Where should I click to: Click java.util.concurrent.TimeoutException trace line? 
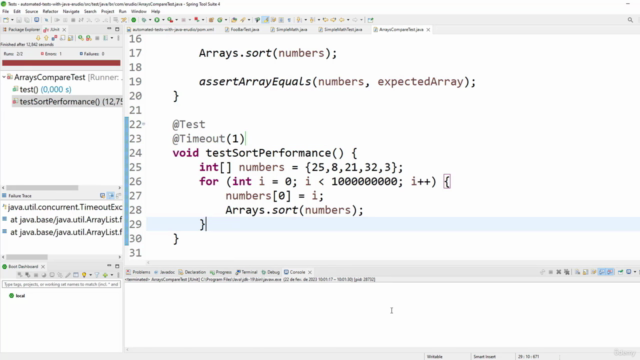point(62,207)
